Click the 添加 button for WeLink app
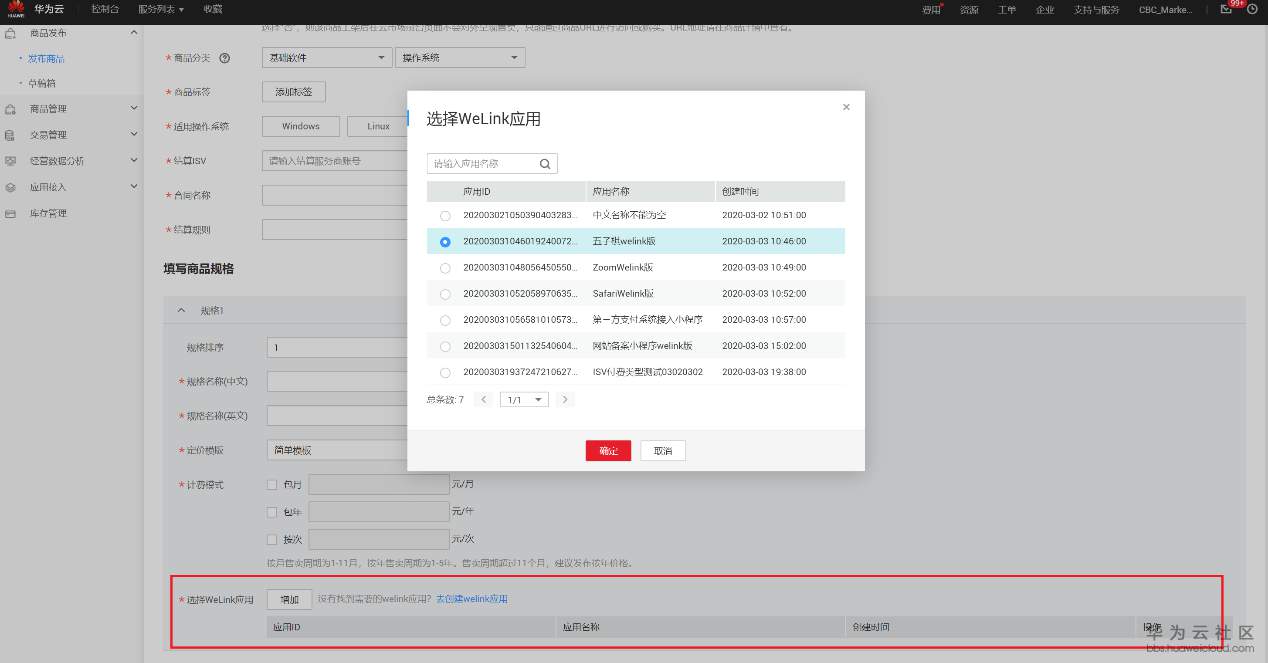 (x=290, y=600)
